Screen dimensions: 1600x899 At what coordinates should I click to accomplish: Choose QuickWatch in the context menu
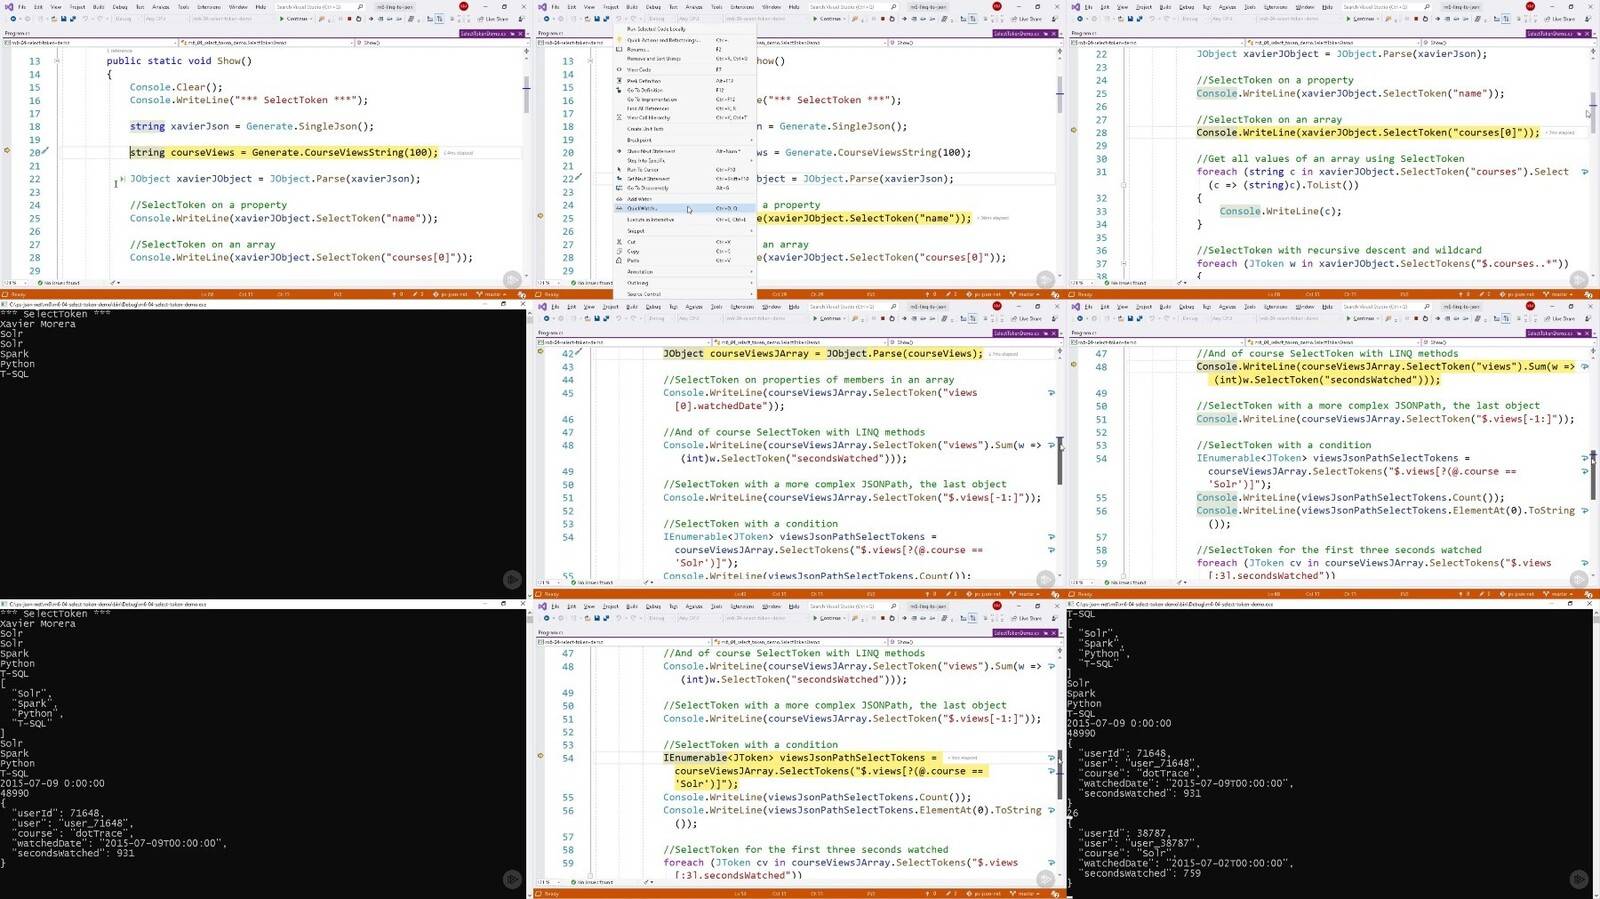pos(685,208)
